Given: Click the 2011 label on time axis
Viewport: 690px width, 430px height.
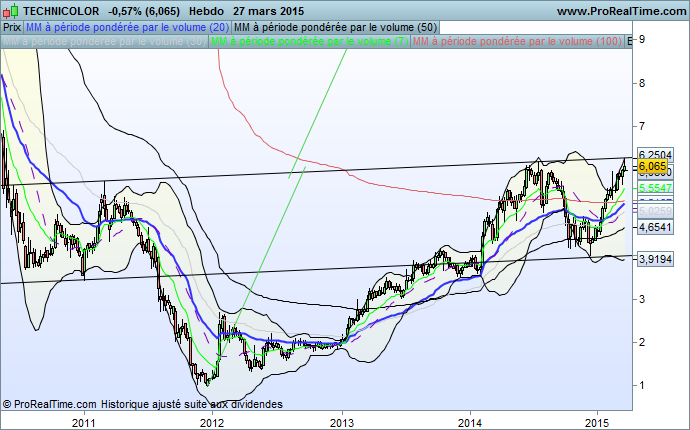Looking at the screenshot, I should pyautogui.click(x=84, y=423).
